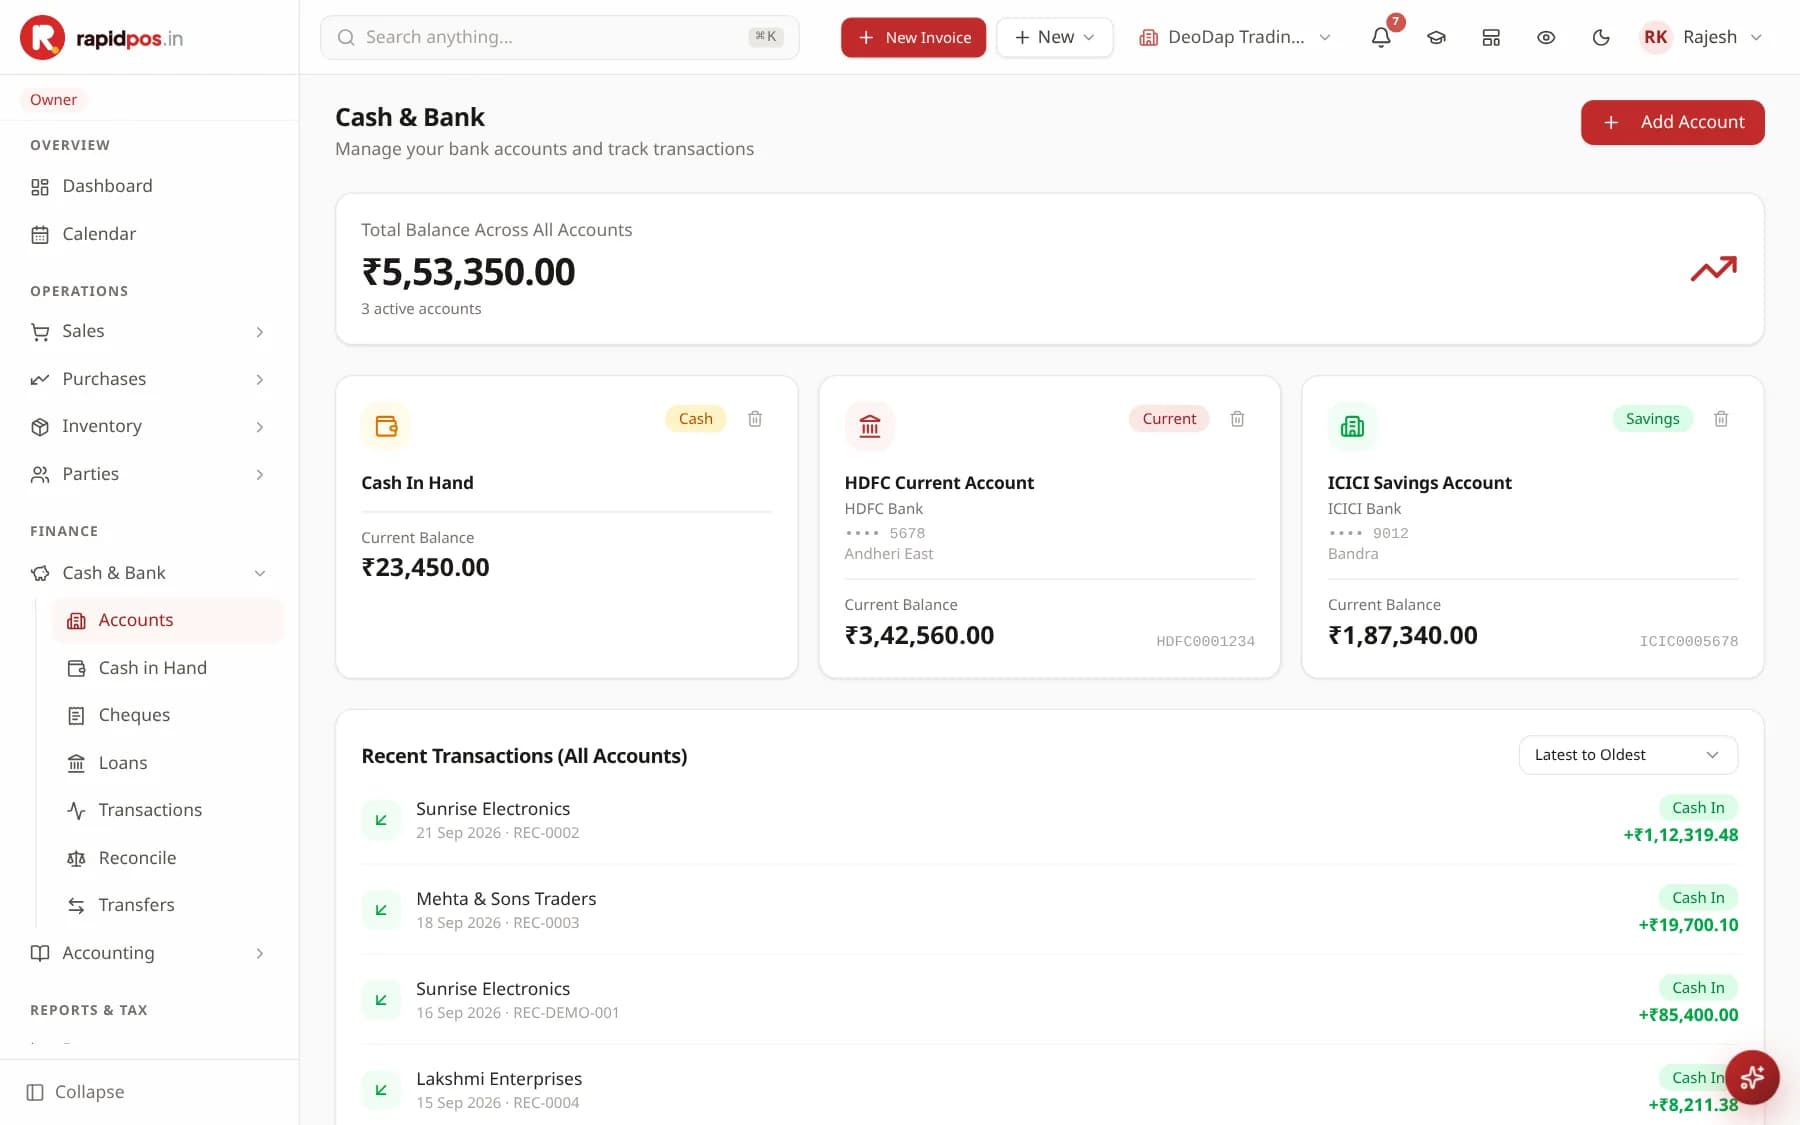Viewport: 1800px width, 1125px height.
Task: Open the DeoDap Trading company switcher
Action: pyautogui.click(x=1235, y=37)
